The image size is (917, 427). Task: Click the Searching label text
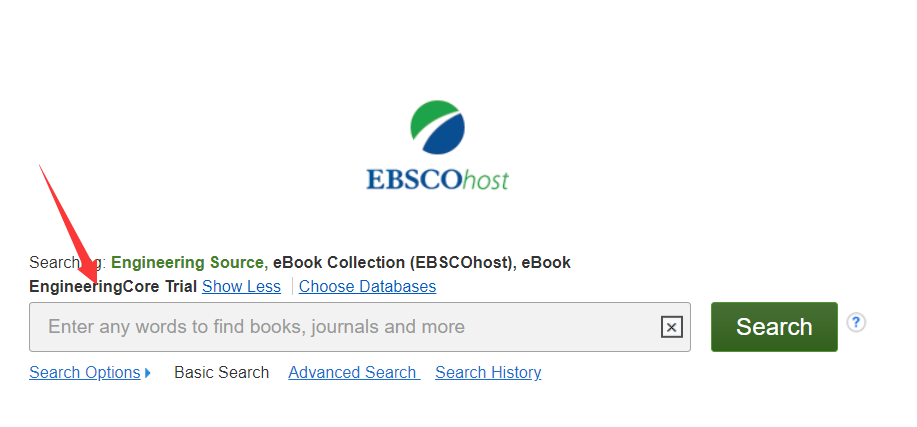coord(67,263)
